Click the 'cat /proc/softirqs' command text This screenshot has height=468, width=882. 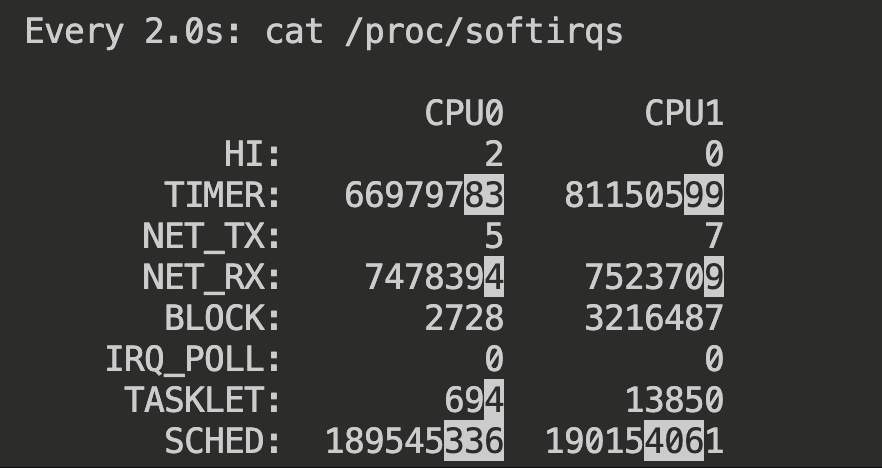click(x=444, y=31)
